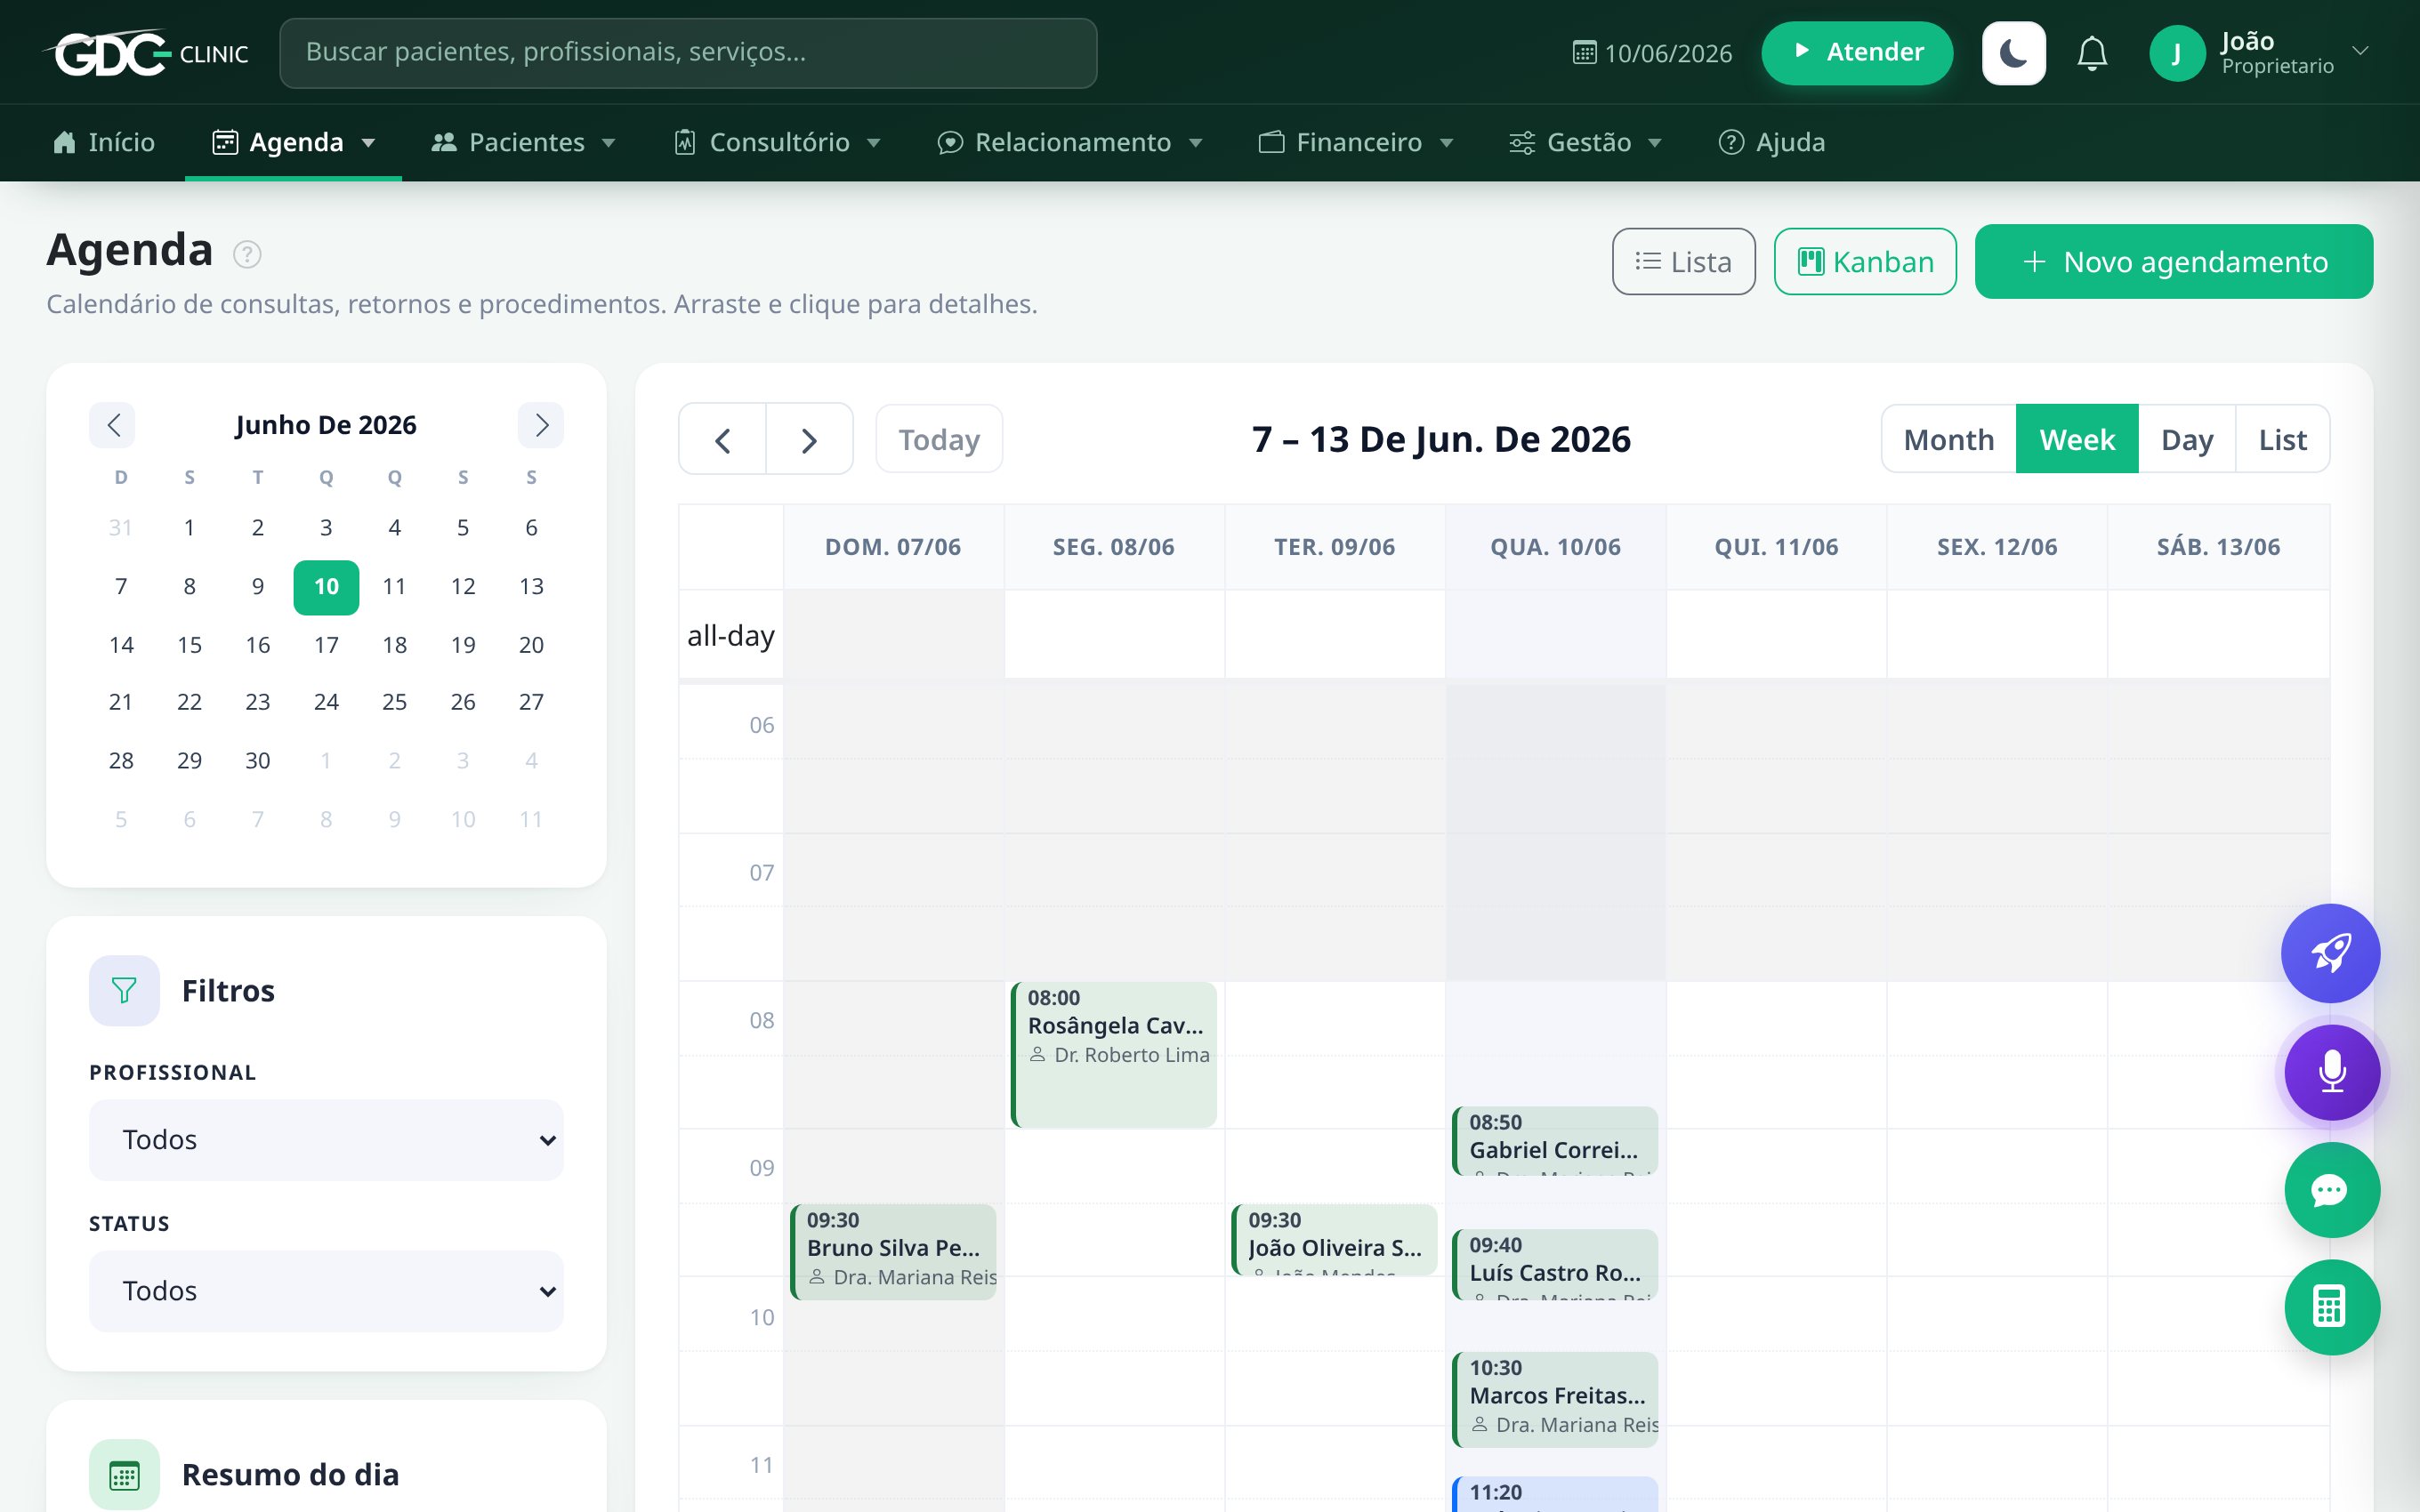
Task: Go to next week in calendar
Action: point(809,439)
